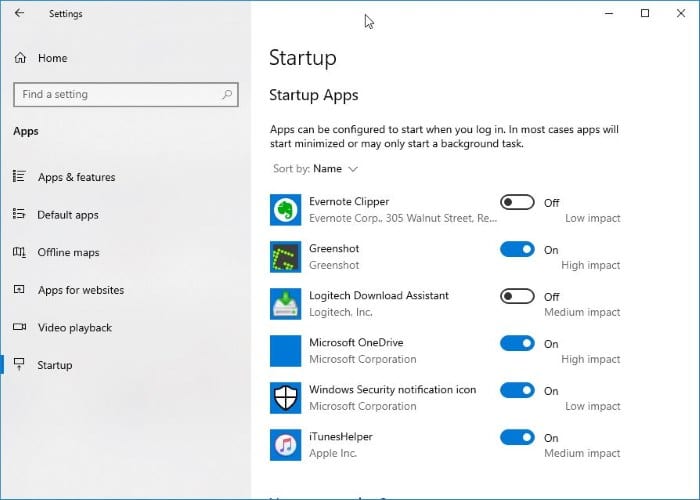Screen dimensions: 700x500
Task: Enable Logitech Download Assistant toggle
Action: click(517, 296)
